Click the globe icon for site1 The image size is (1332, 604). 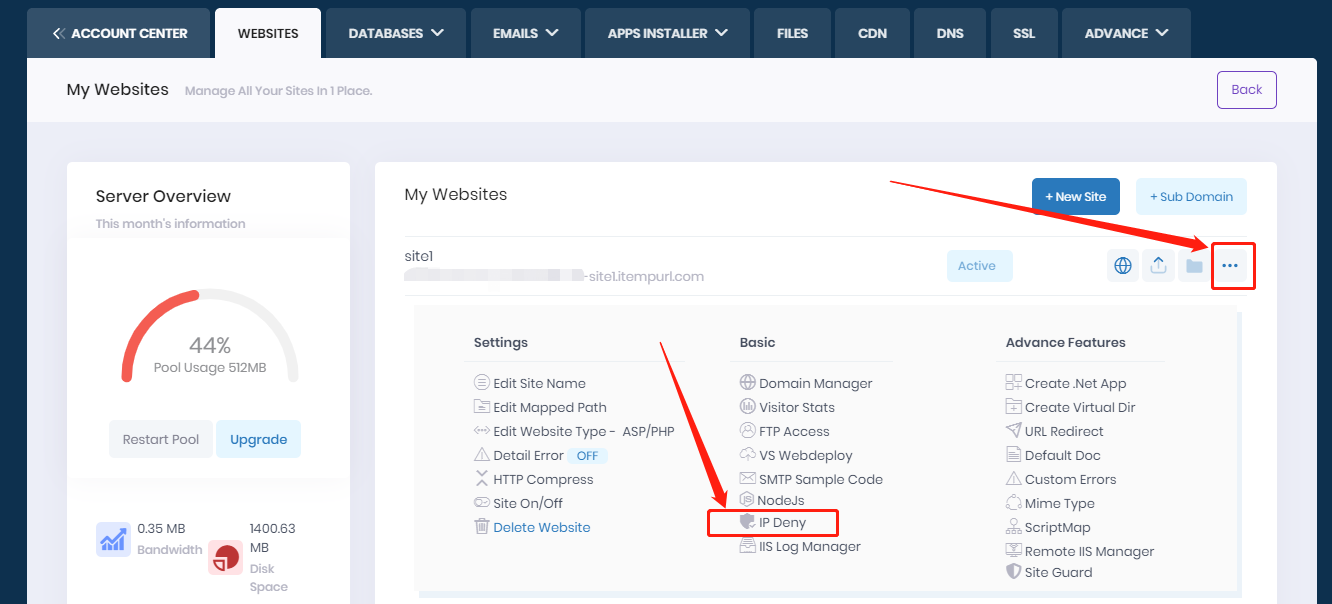pyautogui.click(x=1123, y=266)
